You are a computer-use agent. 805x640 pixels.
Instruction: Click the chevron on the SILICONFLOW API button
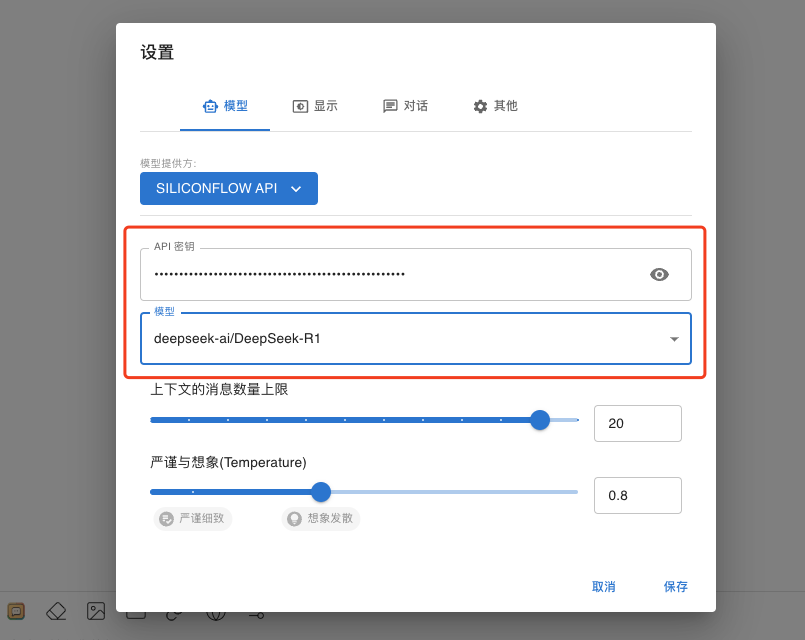(296, 189)
